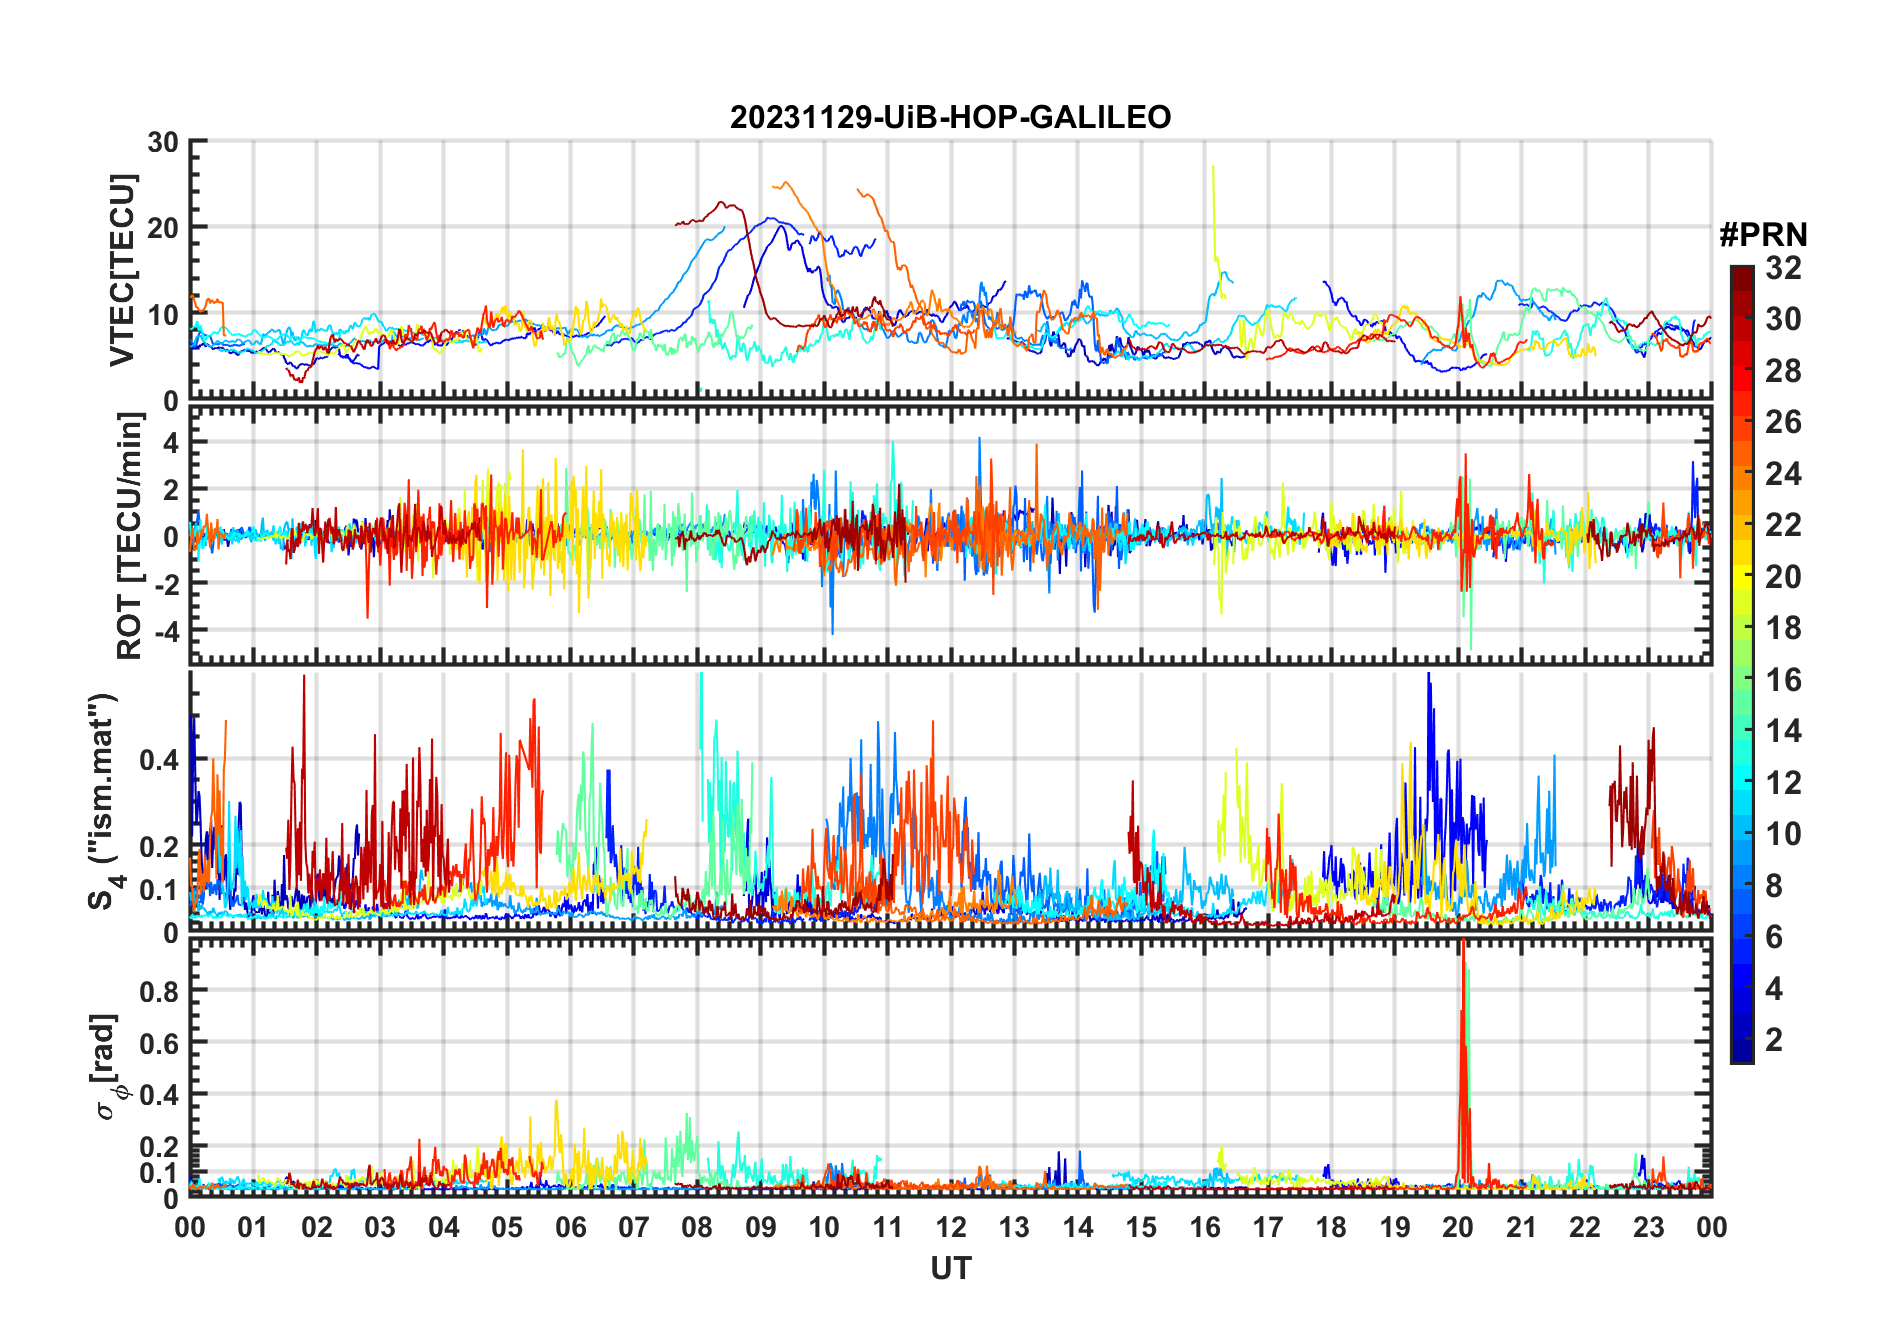Viewport: 1902px width, 1330px height.
Task: Click σφ axis tick label 0.6
Action: tap(159, 1043)
